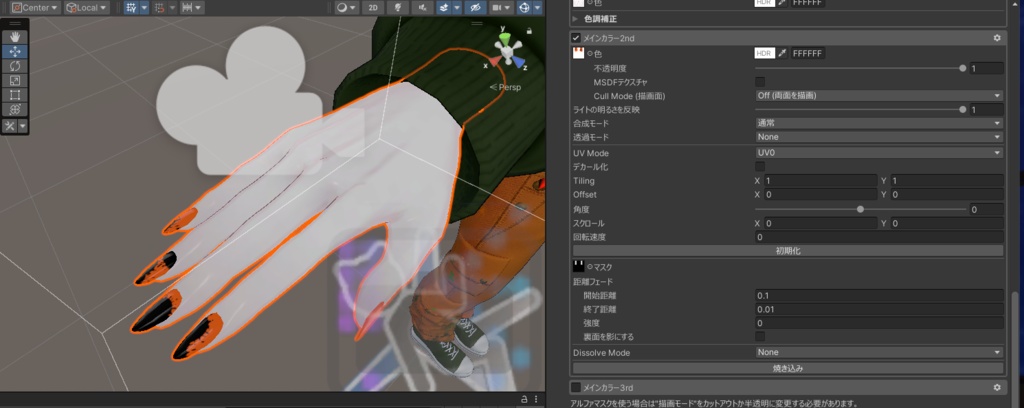Viewport: 1024px width, 408px height.
Task: Click the scene camera settings icon
Action: pos(497,8)
